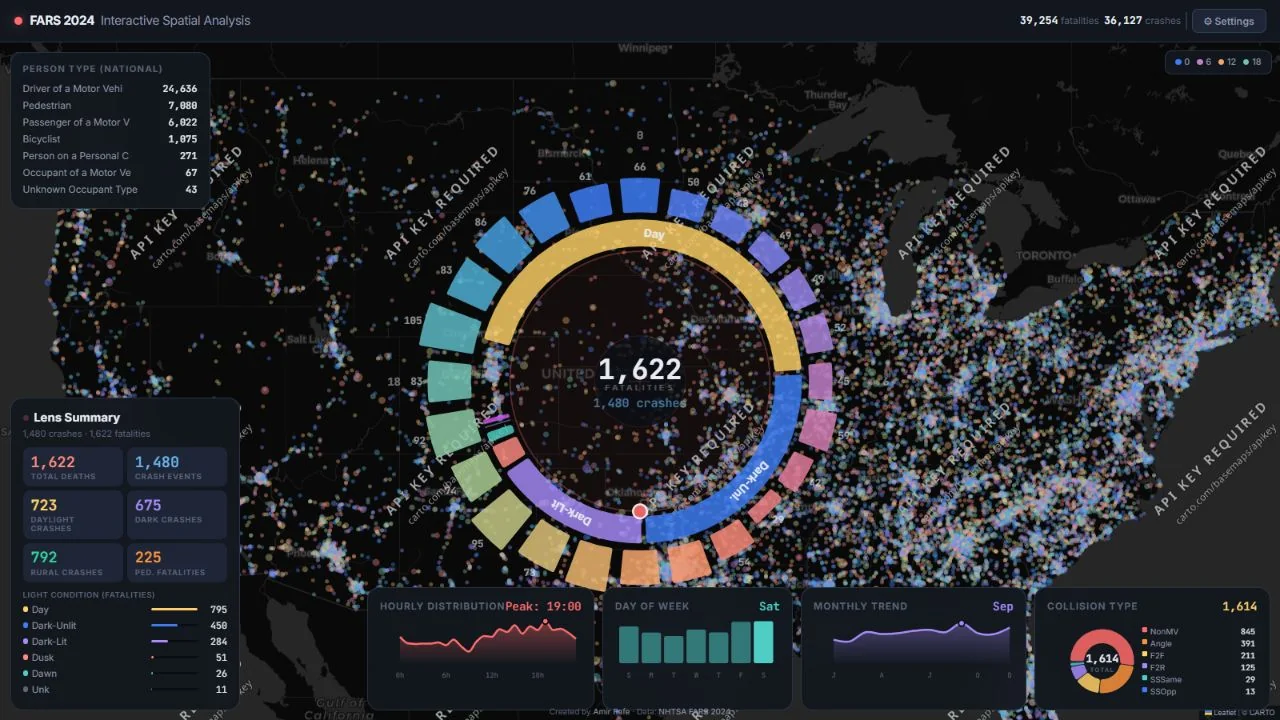
Task: Click the Crash Events 1,480 card
Action: tap(177, 467)
